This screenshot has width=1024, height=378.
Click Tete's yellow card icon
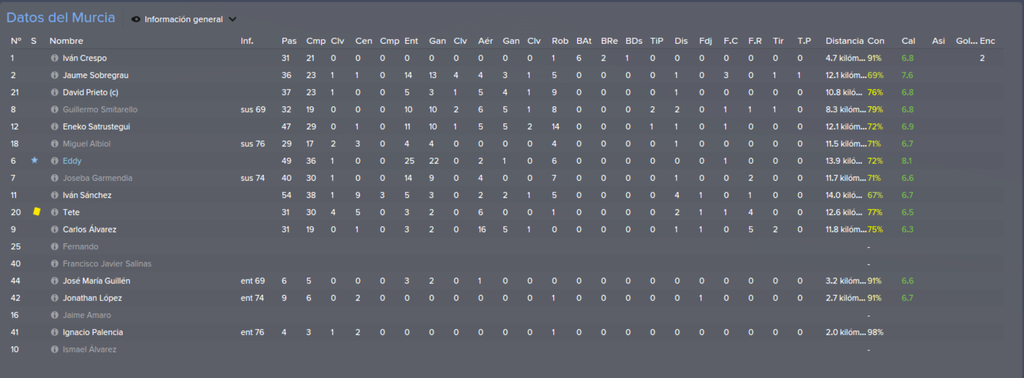point(37,212)
